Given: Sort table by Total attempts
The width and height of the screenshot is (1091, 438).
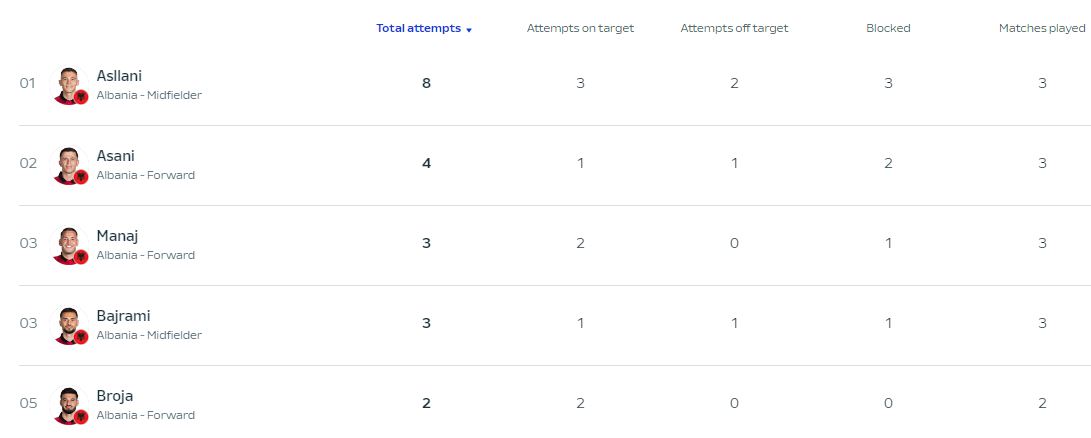Looking at the screenshot, I should (418, 29).
